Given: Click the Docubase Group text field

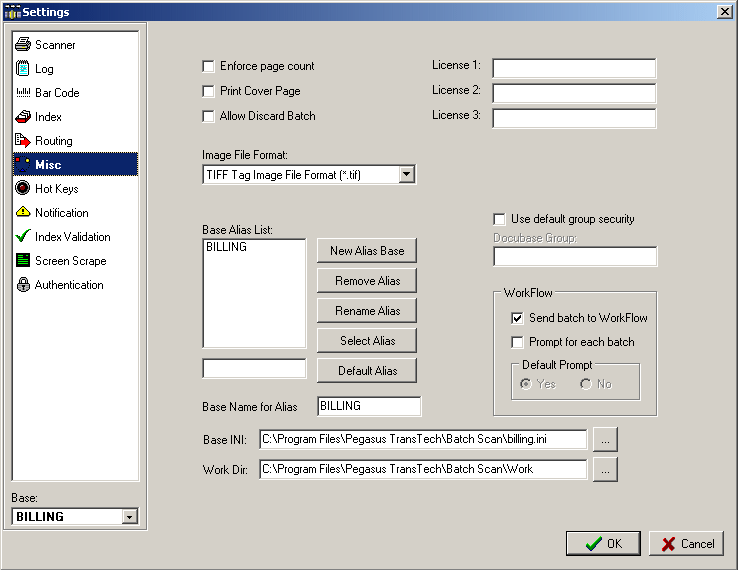Looking at the screenshot, I should (575, 257).
